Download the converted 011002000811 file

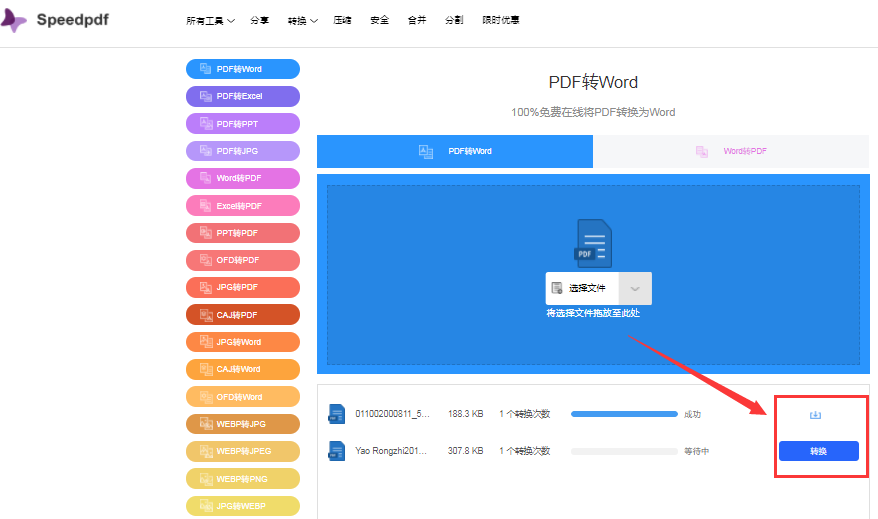pos(815,415)
